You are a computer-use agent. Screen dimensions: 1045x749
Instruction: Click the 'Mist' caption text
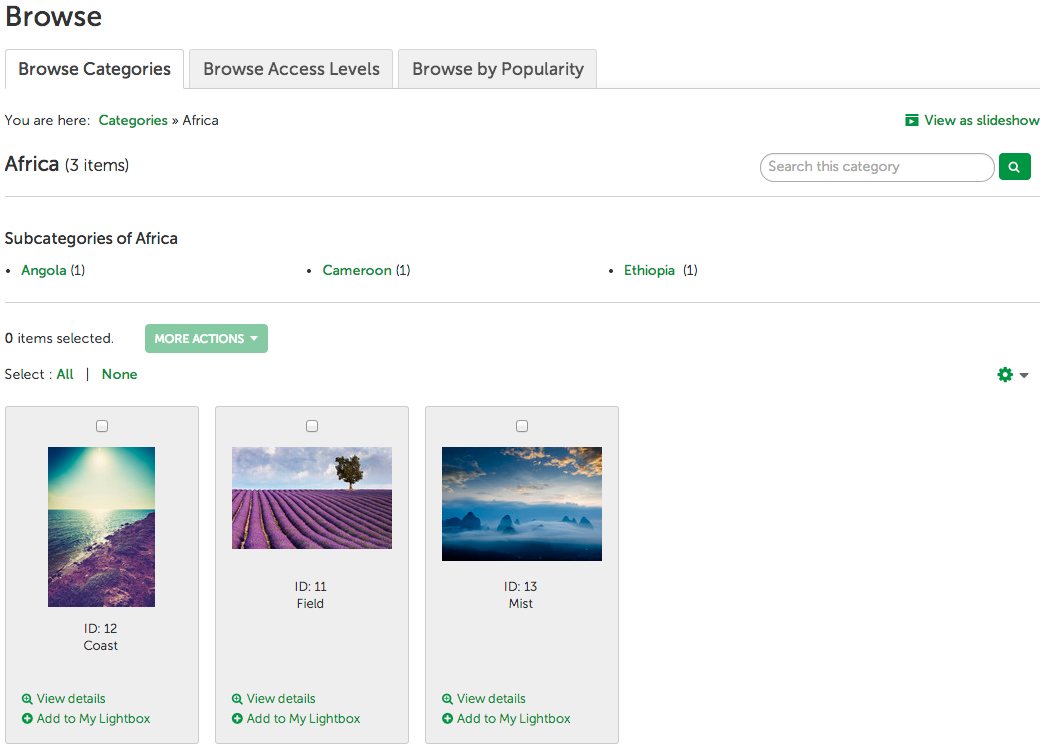[x=521, y=604]
